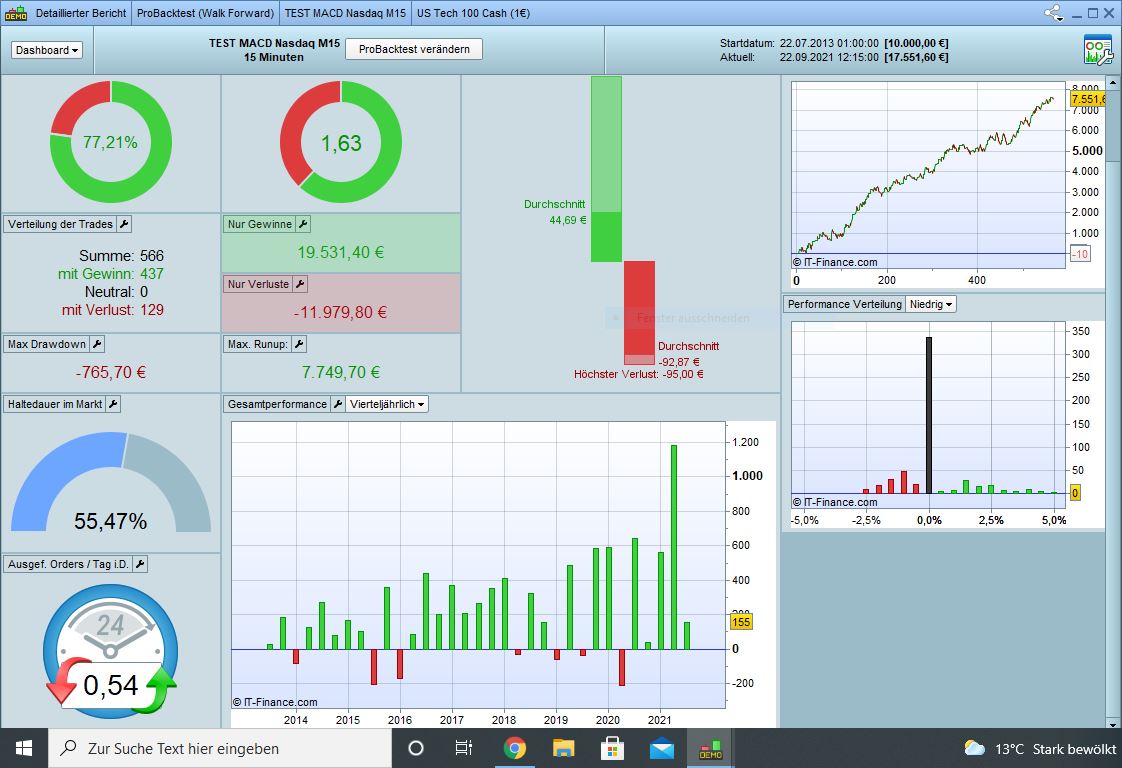The image size is (1122, 768).
Task: Click the tall 2021 green bar in Gesamtperformance chart
Action: pyautogui.click(x=674, y=548)
